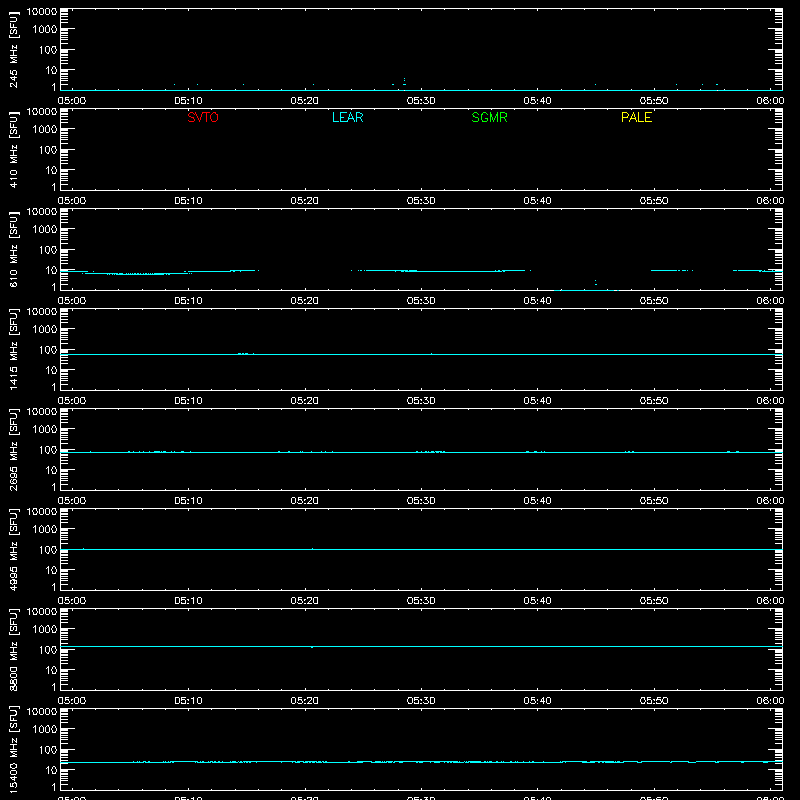Click the 8800 MHz [SFU] axis title
The image size is (800, 800).
(13, 650)
